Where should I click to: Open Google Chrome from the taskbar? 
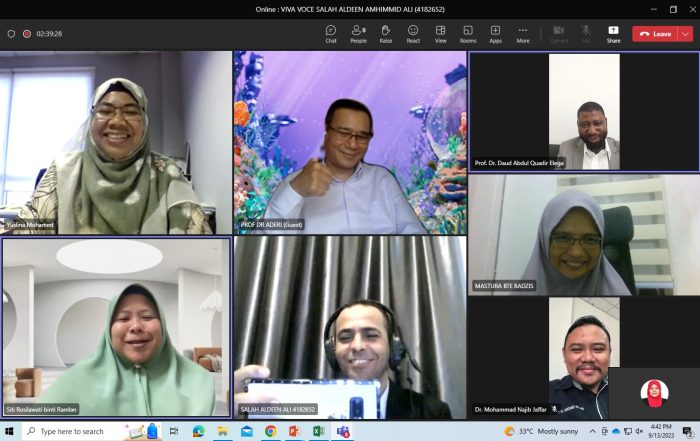[271, 431]
